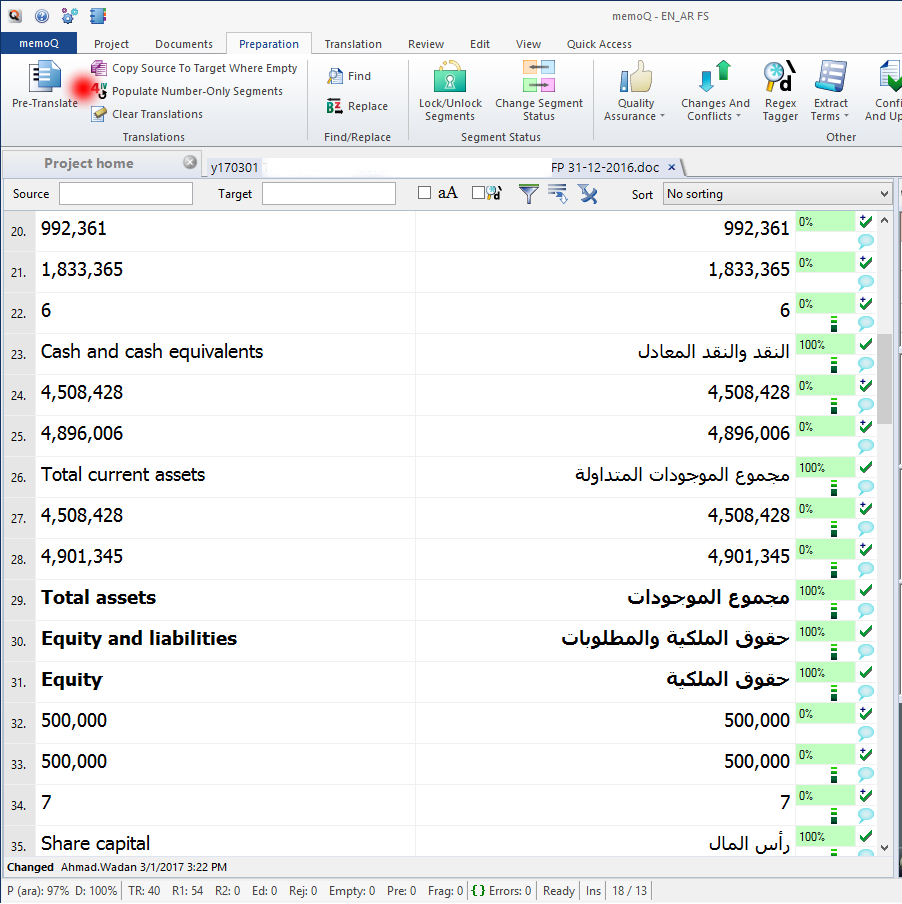This screenshot has height=904, width=902.
Task: Click the Pre-Translate icon
Action: (44, 77)
